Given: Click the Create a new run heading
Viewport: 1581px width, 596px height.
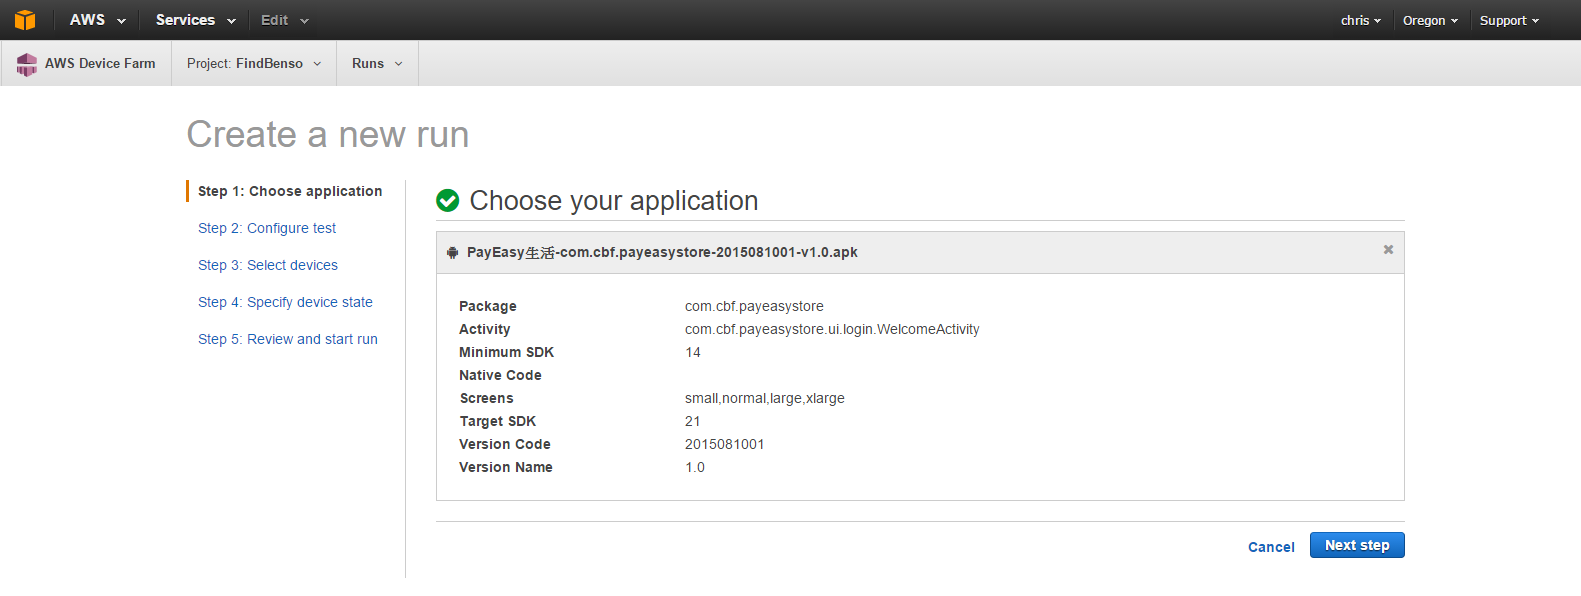Looking at the screenshot, I should pyautogui.click(x=328, y=134).
